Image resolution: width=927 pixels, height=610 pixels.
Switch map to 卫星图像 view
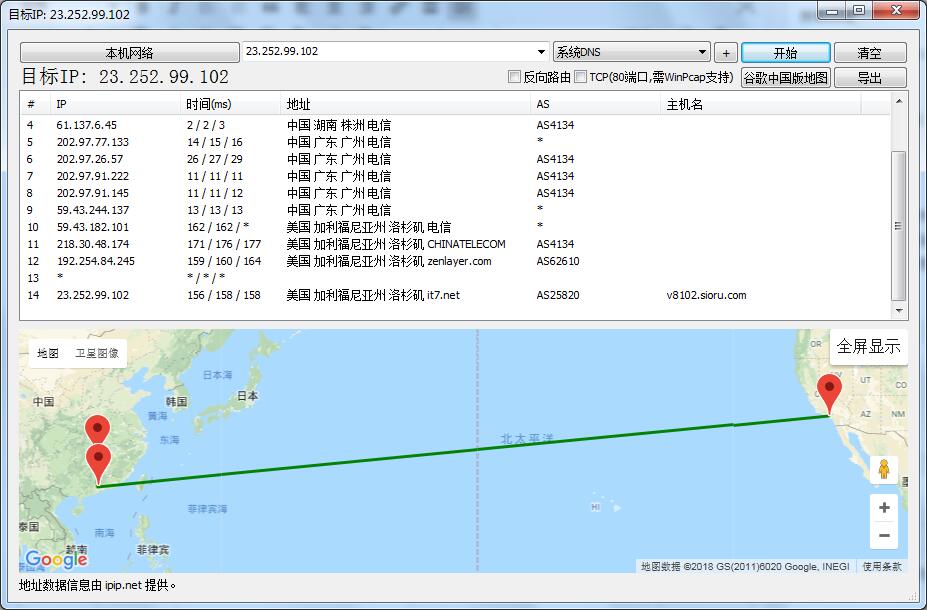click(x=97, y=353)
